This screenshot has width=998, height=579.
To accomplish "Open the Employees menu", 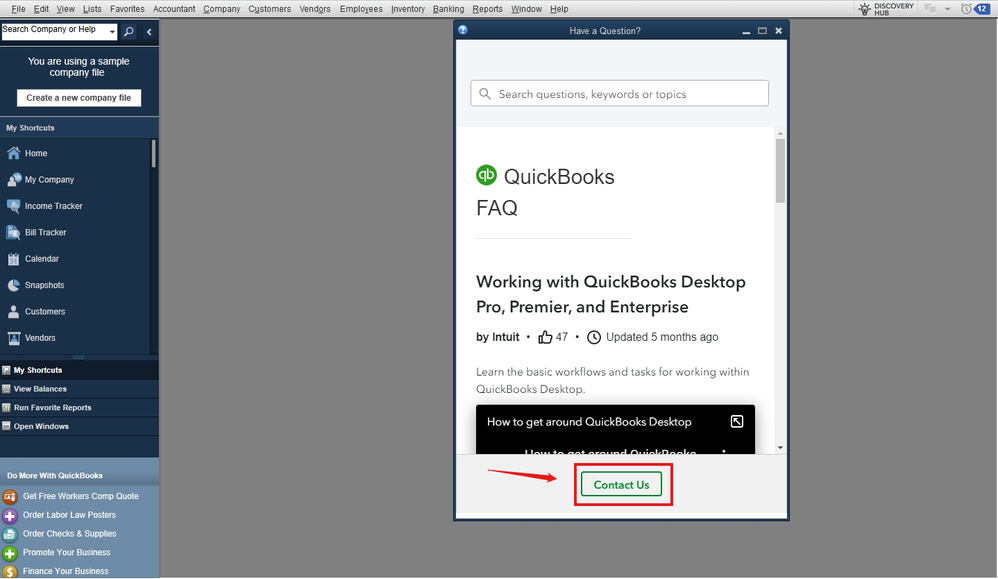I will click(361, 9).
